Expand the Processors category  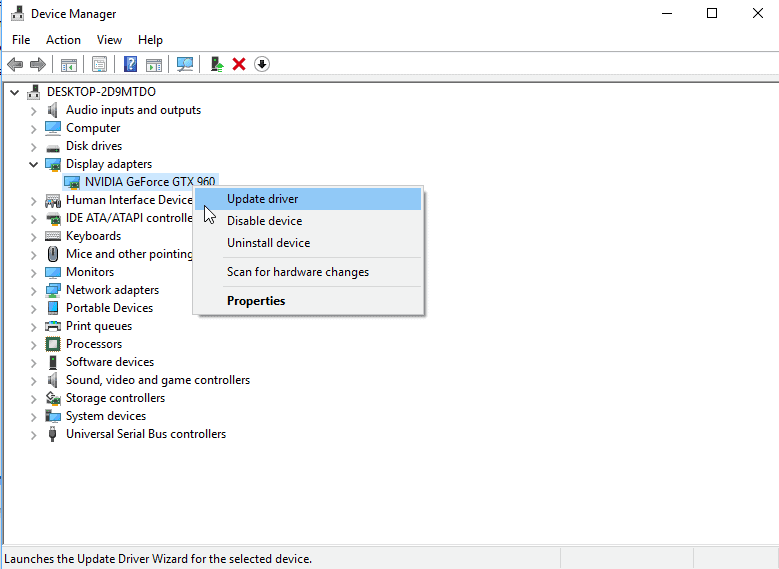(33, 345)
